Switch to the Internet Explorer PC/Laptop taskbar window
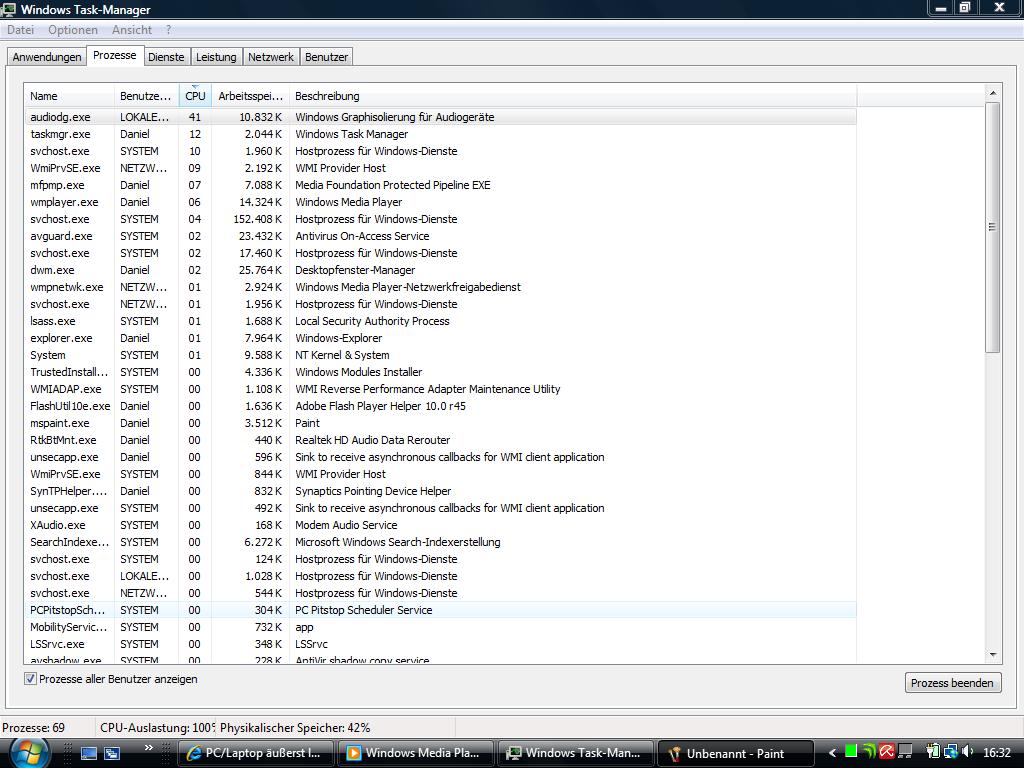 coord(255,753)
